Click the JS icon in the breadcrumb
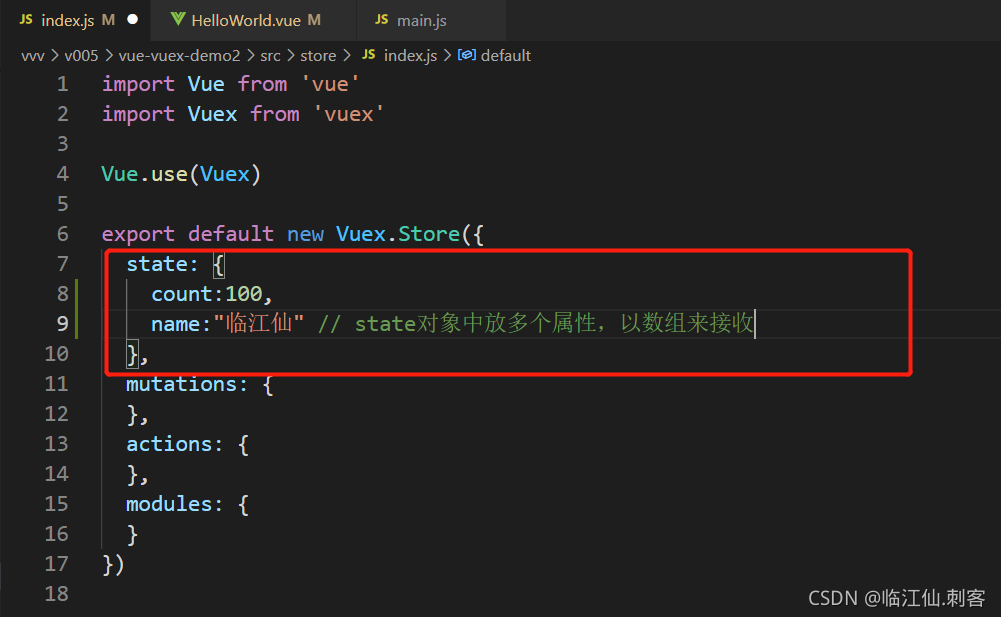The image size is (1001, 617). (368, 55)
